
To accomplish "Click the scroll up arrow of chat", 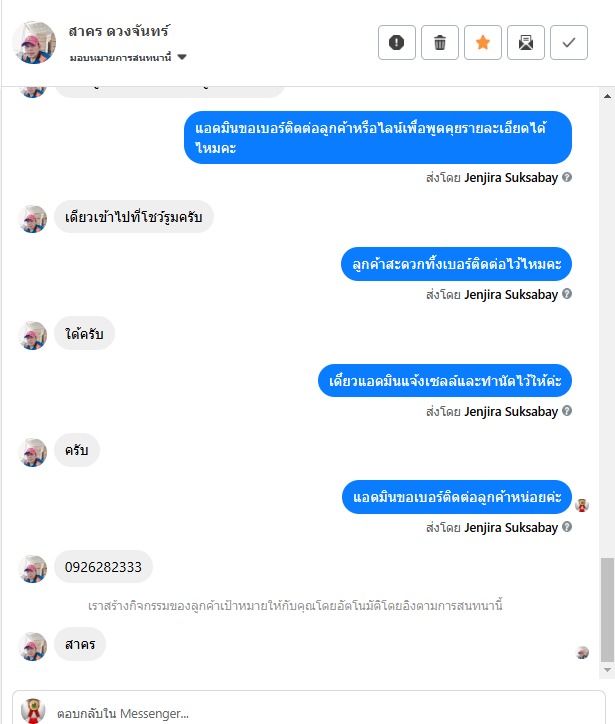I will [x=607, y=96].
